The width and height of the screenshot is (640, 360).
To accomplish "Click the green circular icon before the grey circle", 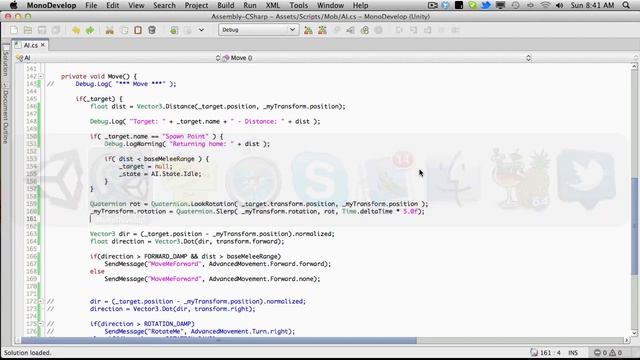I will [364, 30].
